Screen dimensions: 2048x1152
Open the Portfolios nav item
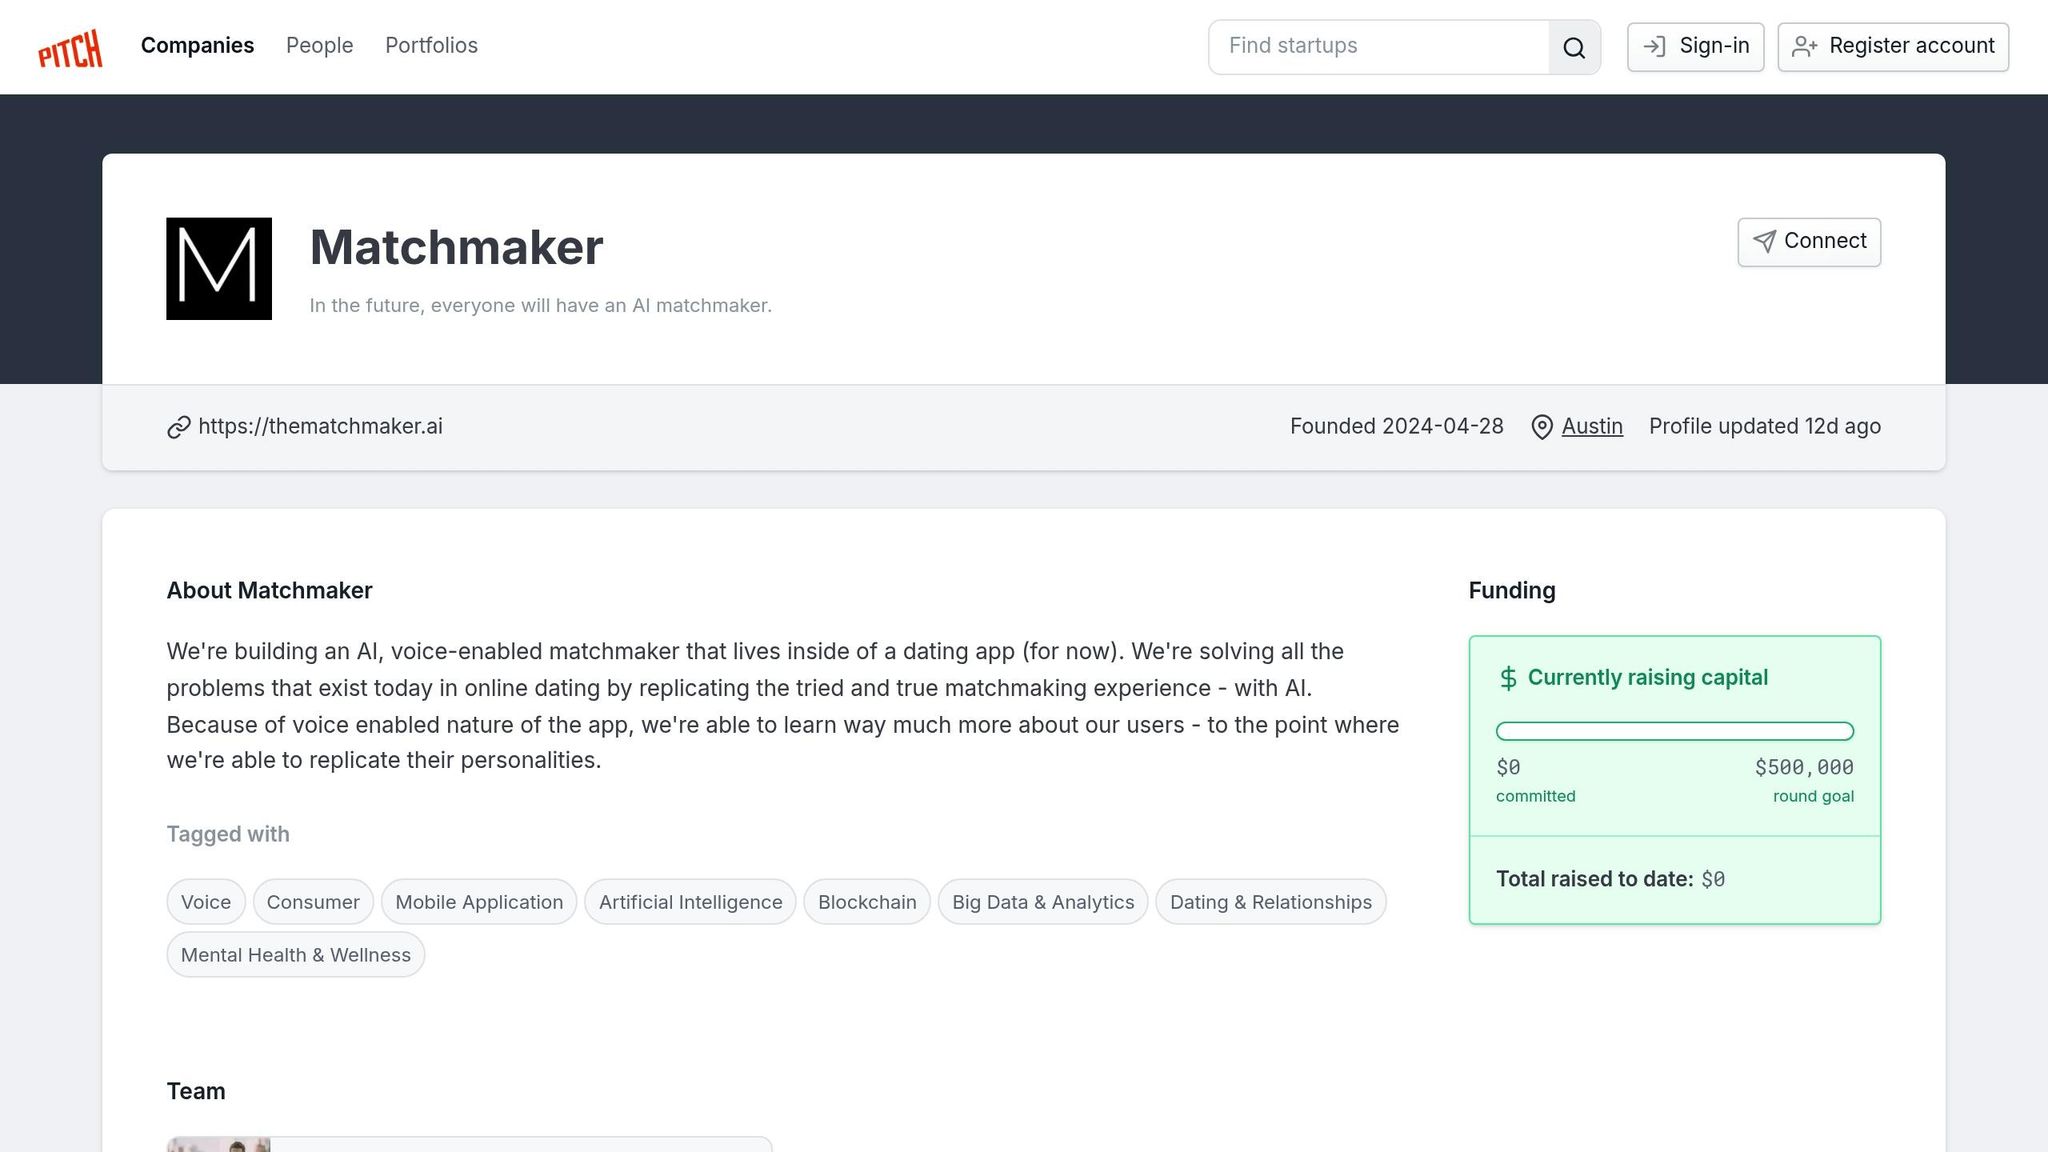(x=431, y=46)
